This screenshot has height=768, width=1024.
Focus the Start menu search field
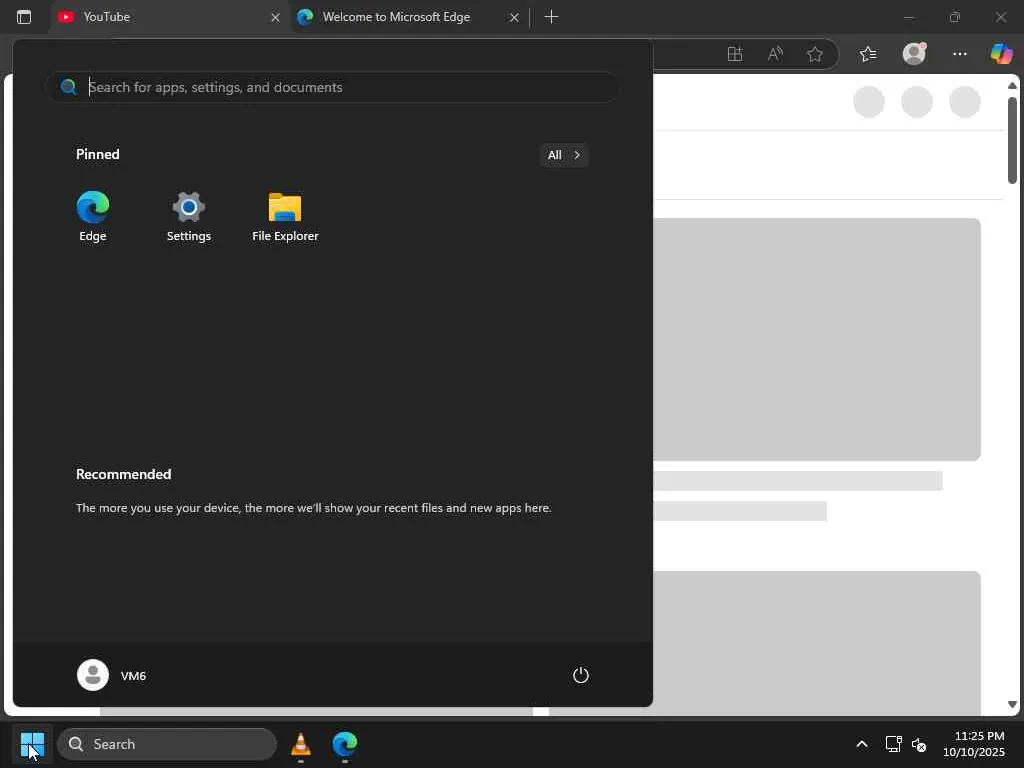(x=332, y=87)
